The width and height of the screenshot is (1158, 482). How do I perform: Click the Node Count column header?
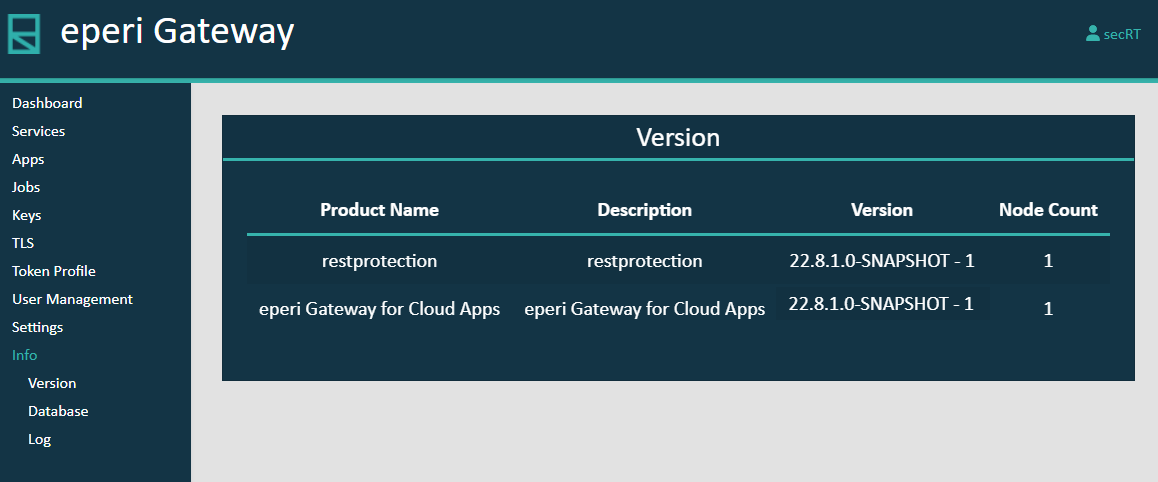[1048, 210]
